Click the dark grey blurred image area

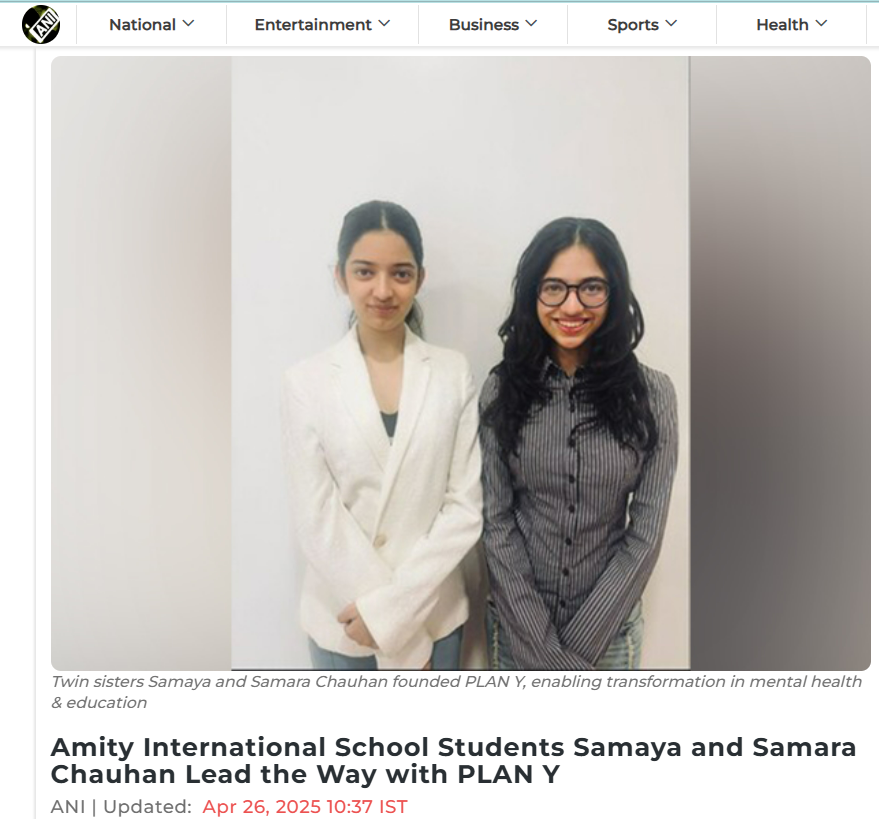pyautogui.click(x=780, y=363)
